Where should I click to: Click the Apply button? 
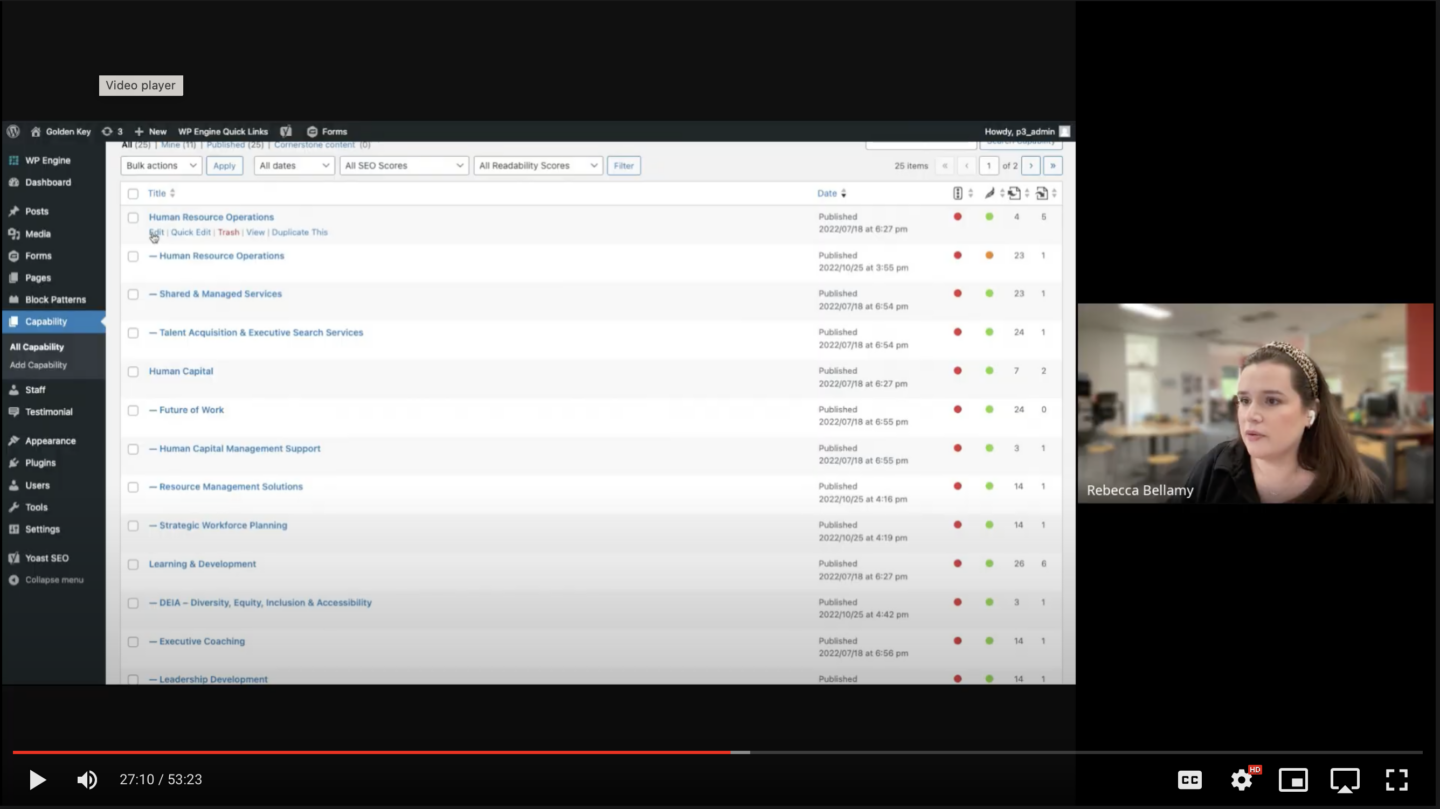click(x=224, y=166)
